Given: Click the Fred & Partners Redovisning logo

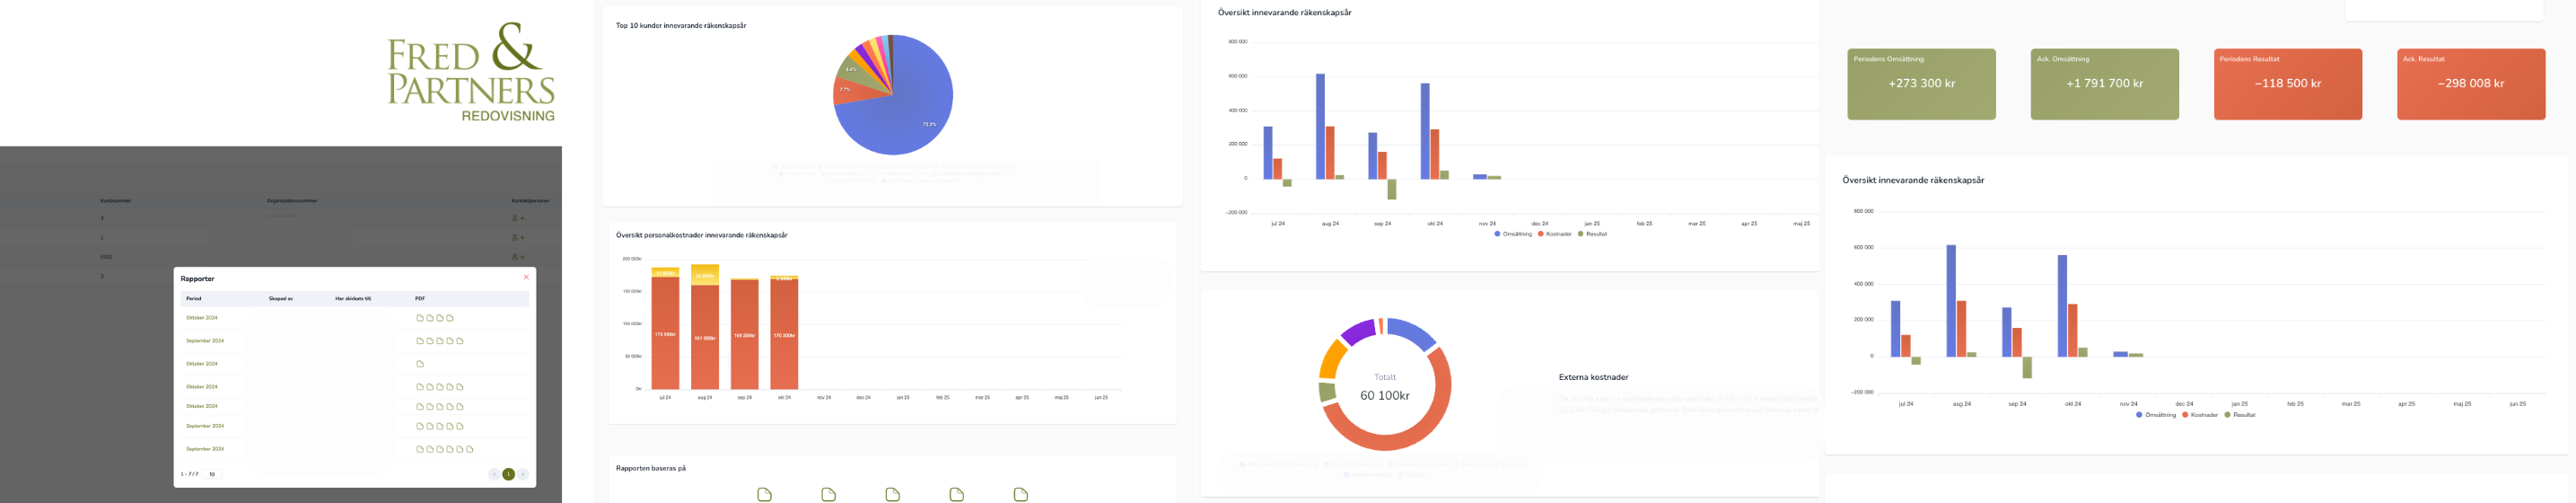Looking at the screenshot, I should point(470,72).
